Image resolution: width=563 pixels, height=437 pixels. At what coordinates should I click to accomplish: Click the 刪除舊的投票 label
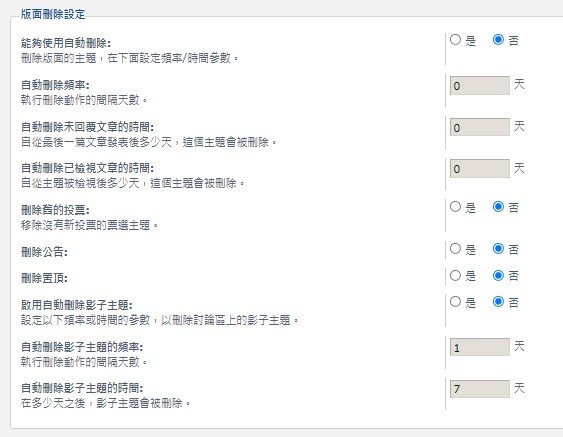[55, 210]
